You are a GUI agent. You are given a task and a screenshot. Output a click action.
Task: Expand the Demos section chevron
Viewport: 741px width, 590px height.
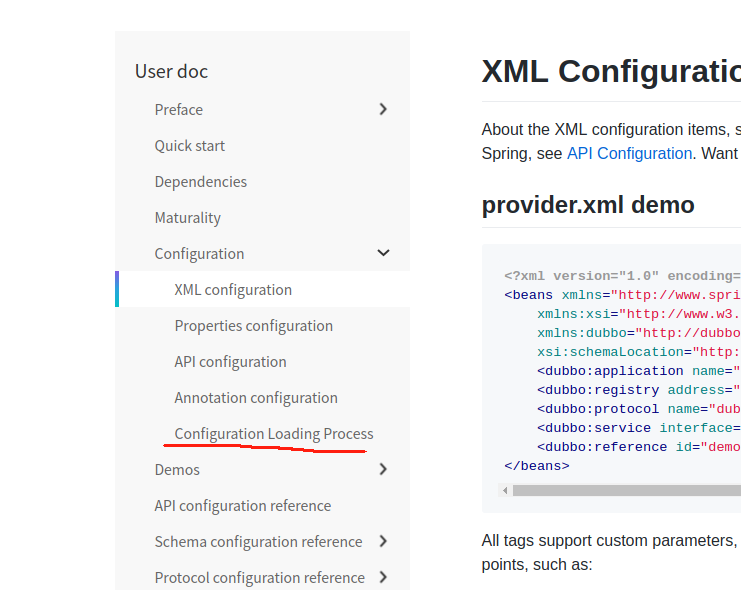click(x=383, y=469)
